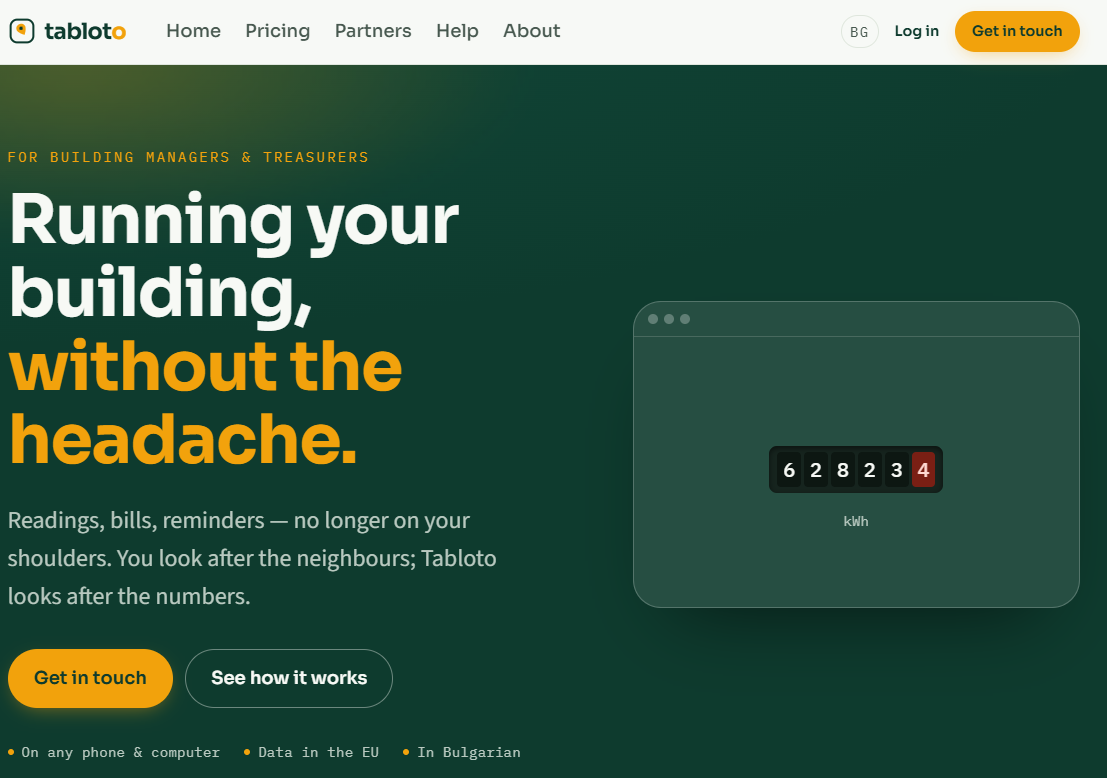1107x778 pixels.
Task: Click the three window dots in mockup
Action: pyautogui.click(x=669, y=319)
